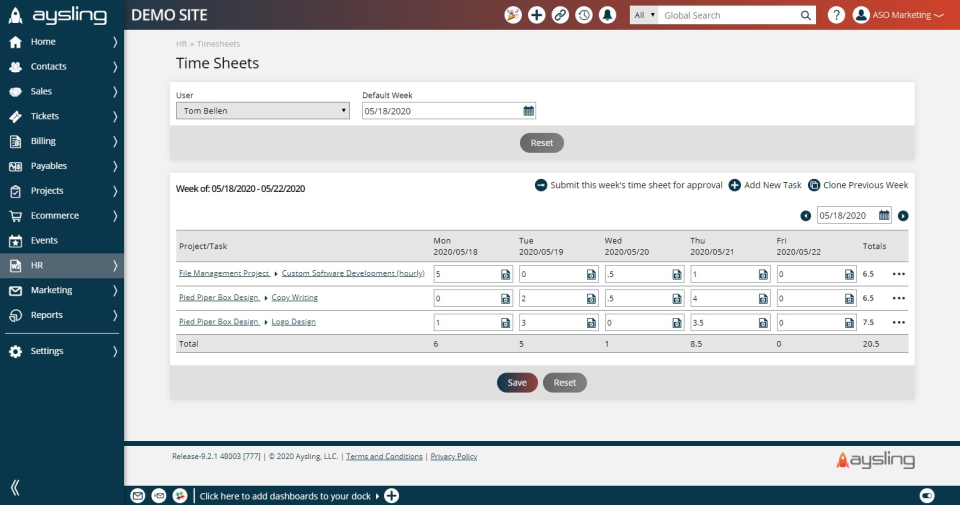Open note icon for Custom Software Development Monday

(x=505, y=274)
